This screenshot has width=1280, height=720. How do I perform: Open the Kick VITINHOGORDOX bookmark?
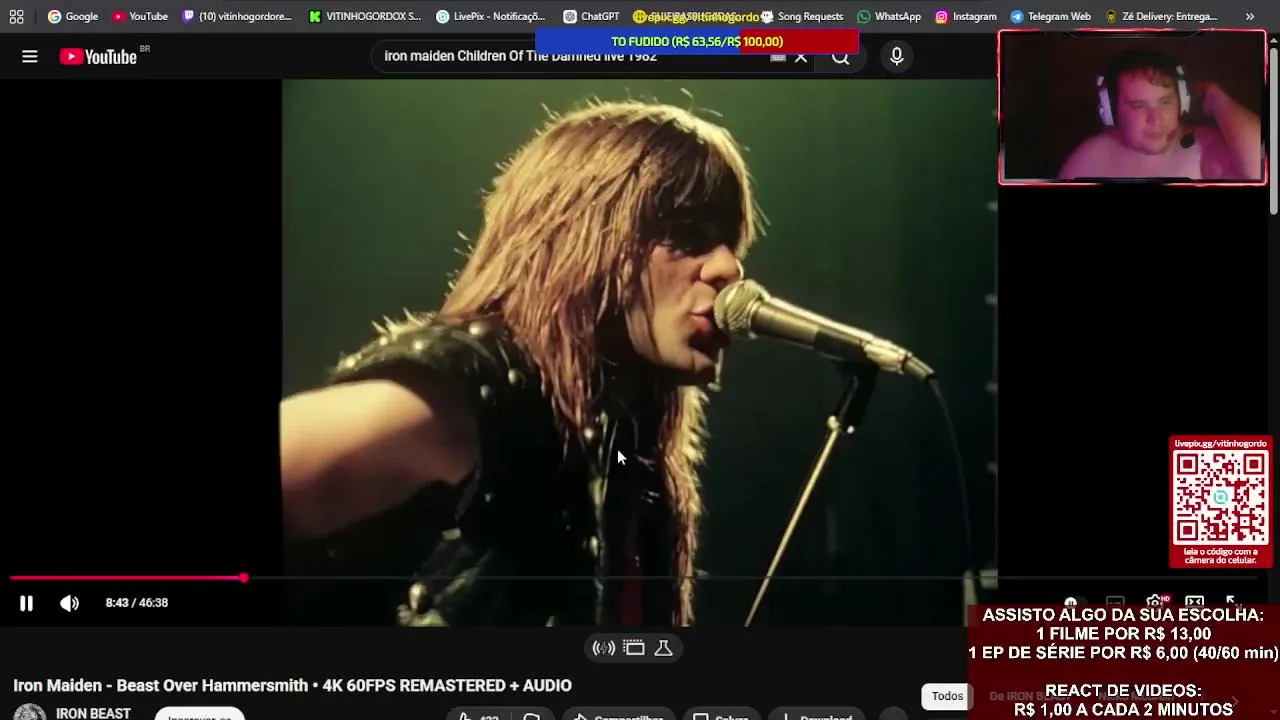tap(365, 16)
